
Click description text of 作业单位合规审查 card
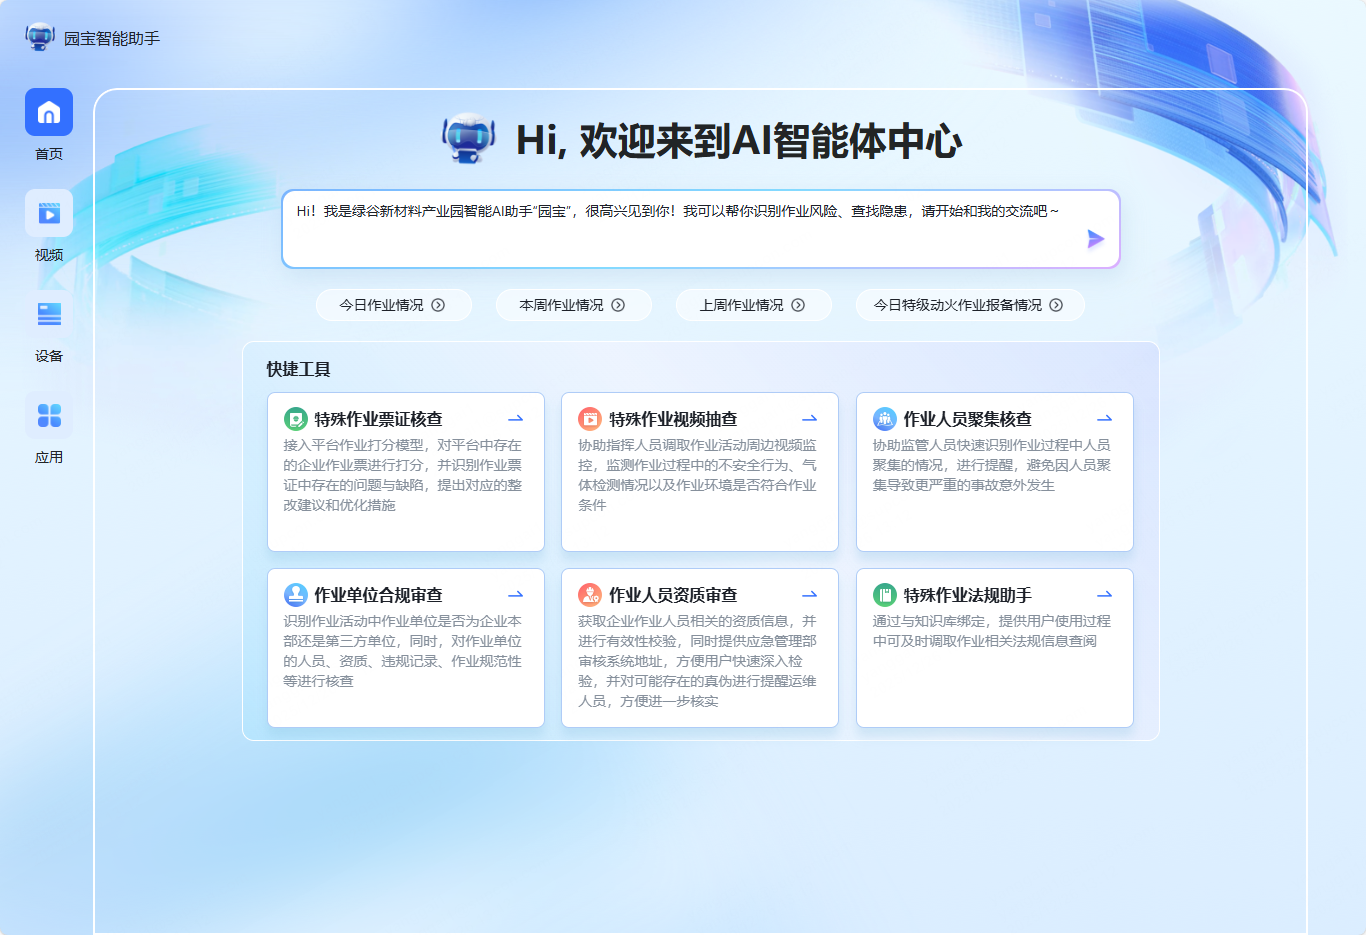click(x=402, y=651)
